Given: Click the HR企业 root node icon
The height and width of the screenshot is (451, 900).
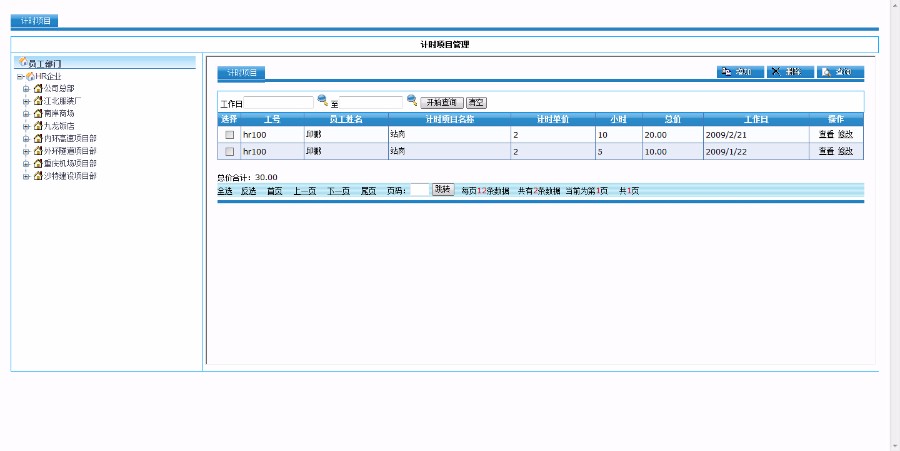Looking at the screenshot, I should [30, 76].
